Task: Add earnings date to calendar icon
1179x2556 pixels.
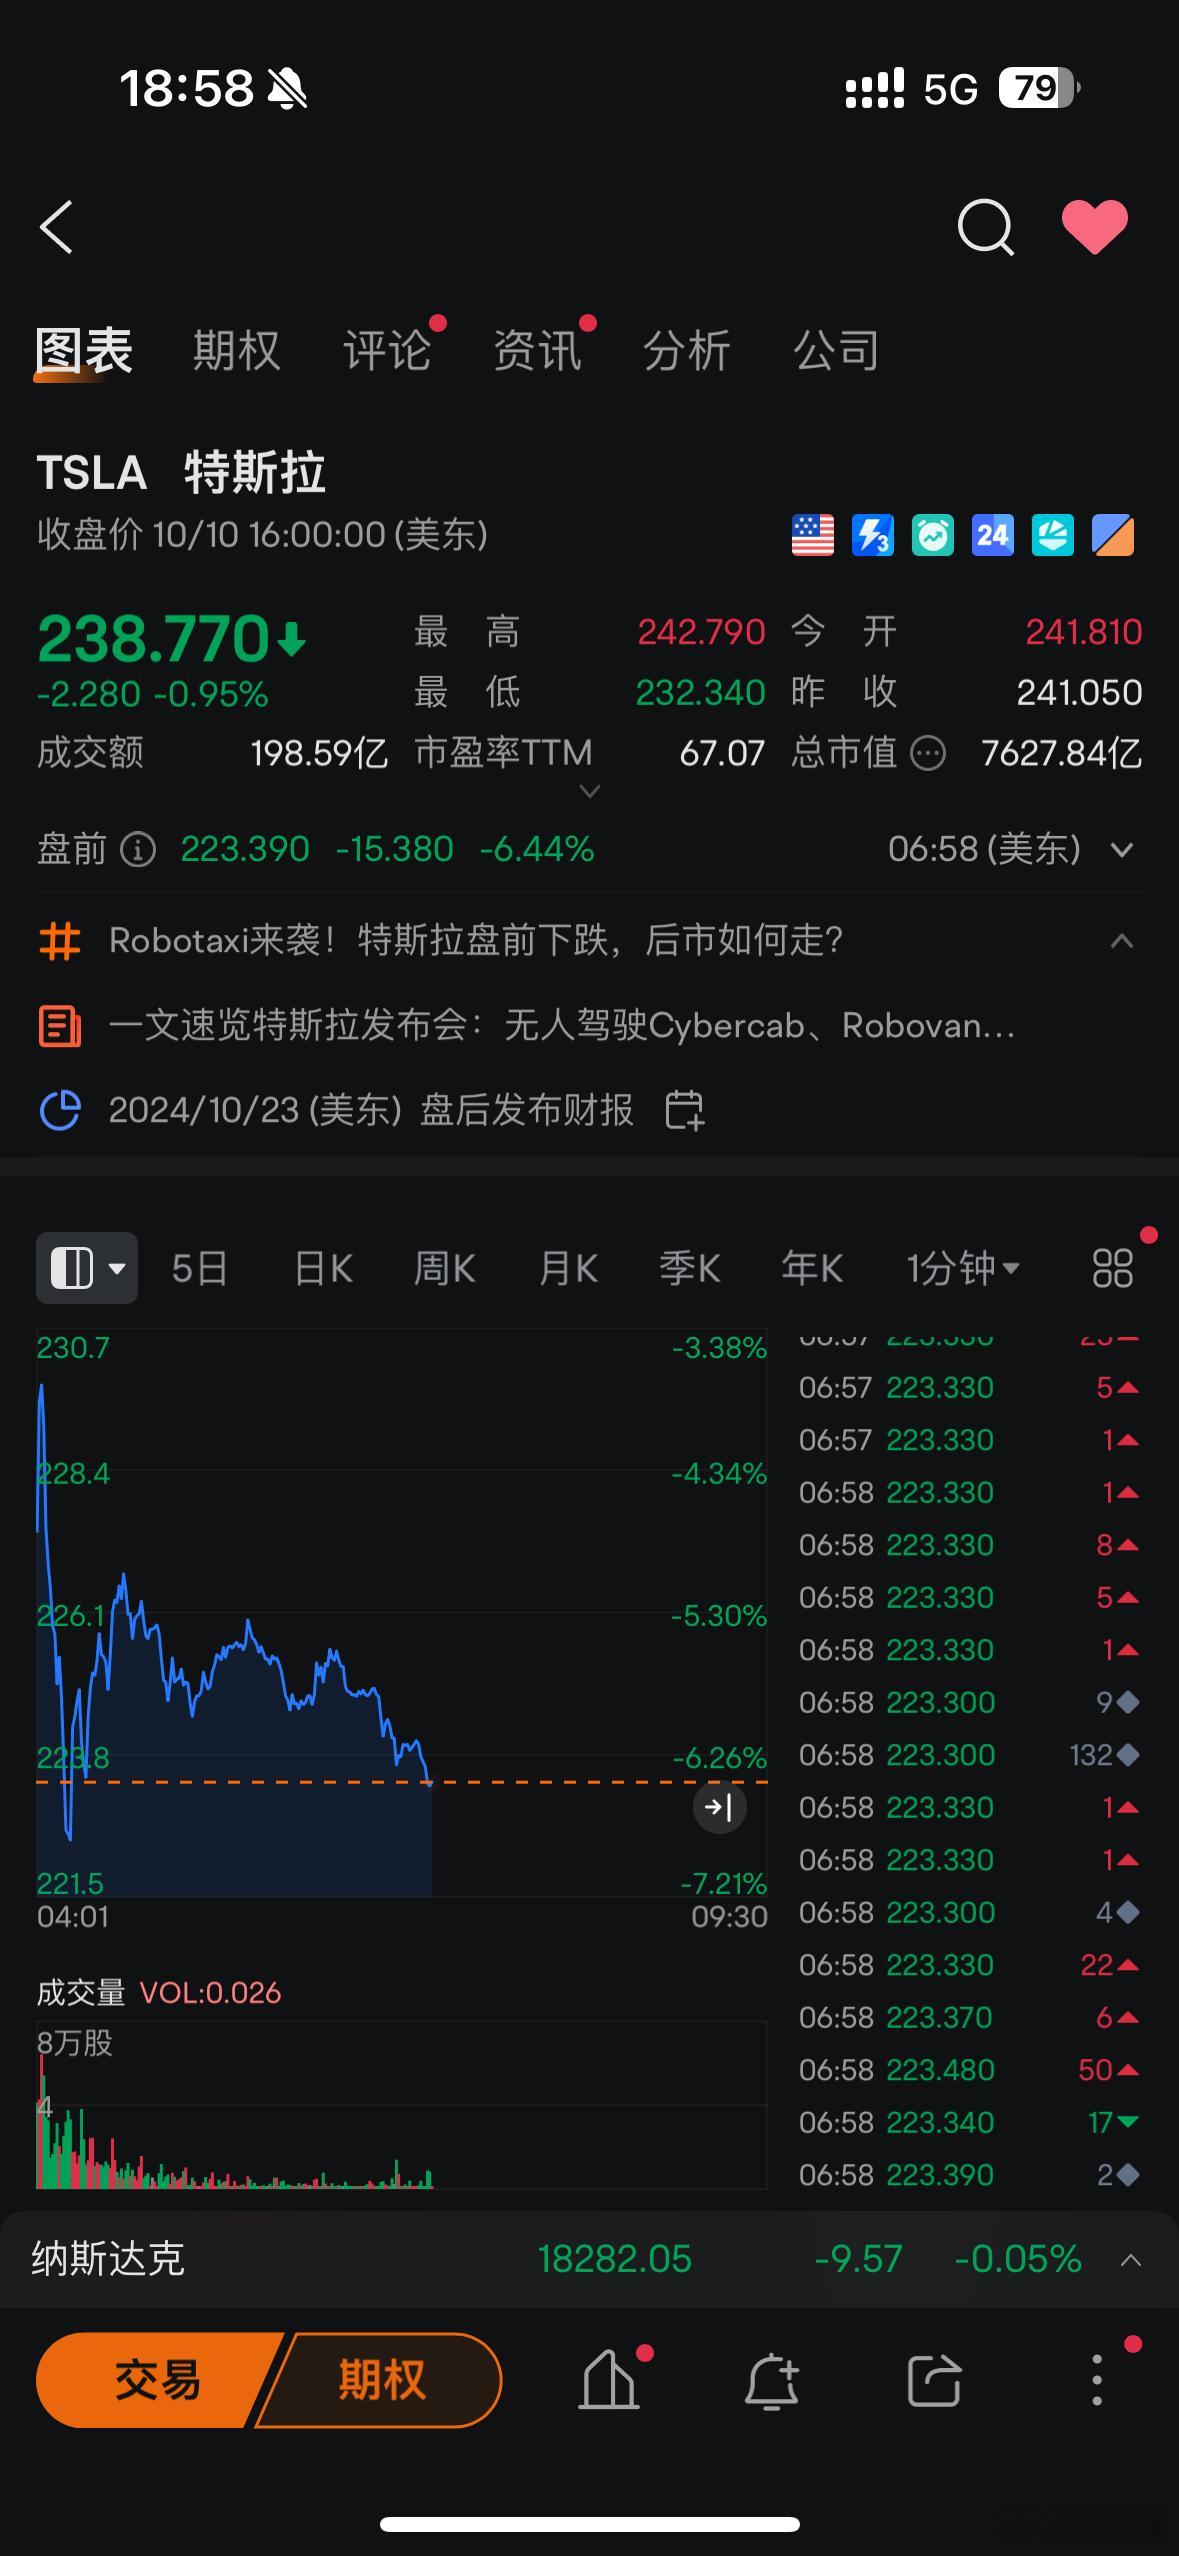Action: pyautogui.click(x=685, y=1110)
